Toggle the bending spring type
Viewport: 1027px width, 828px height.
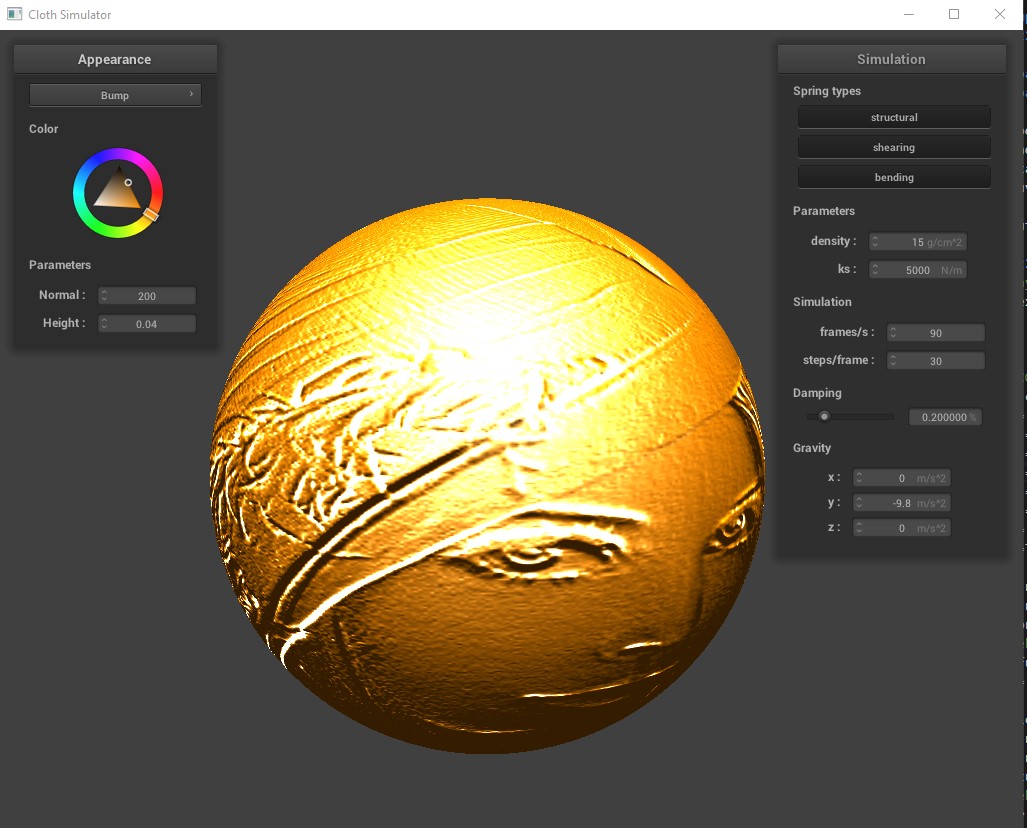(894, 178)
